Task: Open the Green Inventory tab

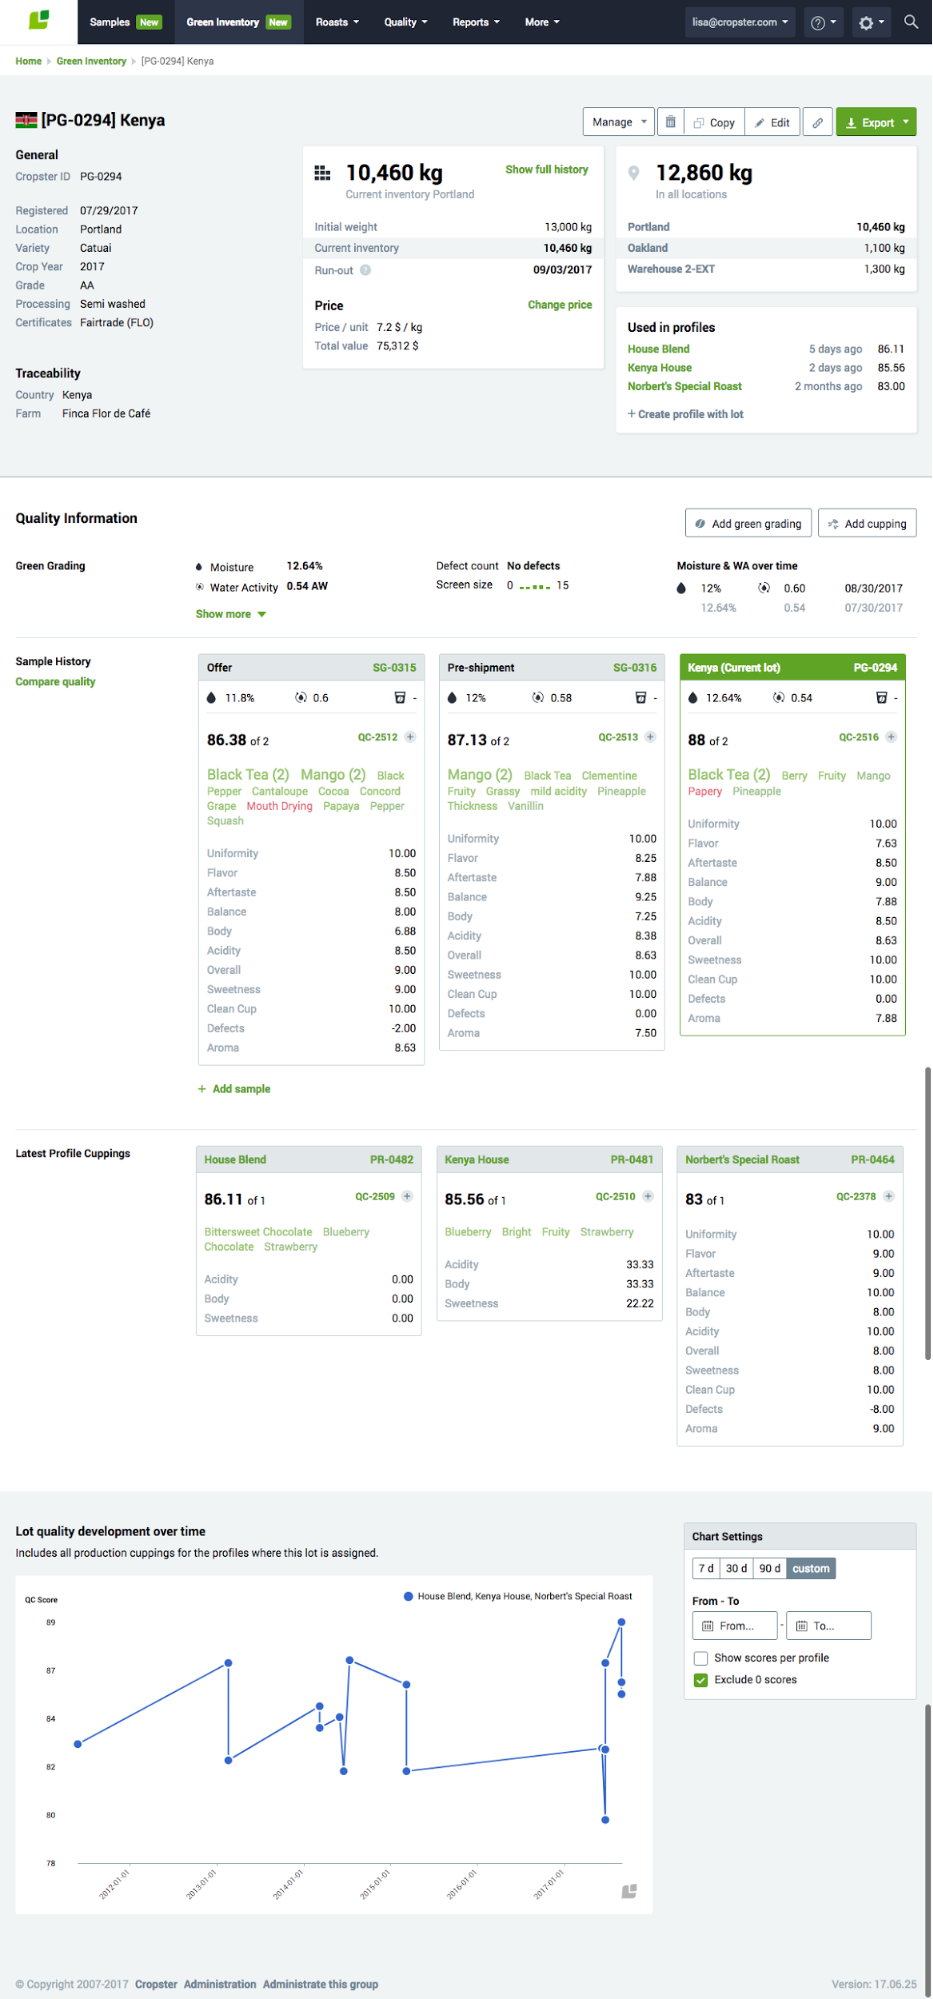Action: point(238,22)
